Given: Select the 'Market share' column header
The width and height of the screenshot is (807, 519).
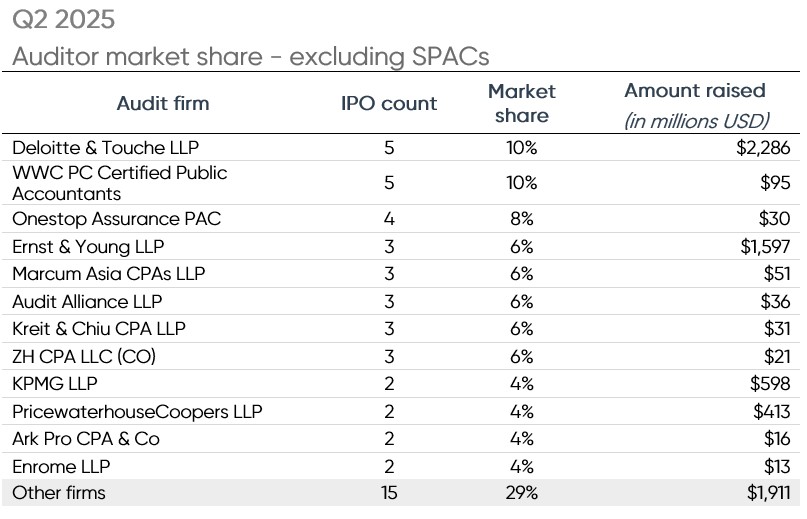Looking at the screenshot, I should point(521,104).
